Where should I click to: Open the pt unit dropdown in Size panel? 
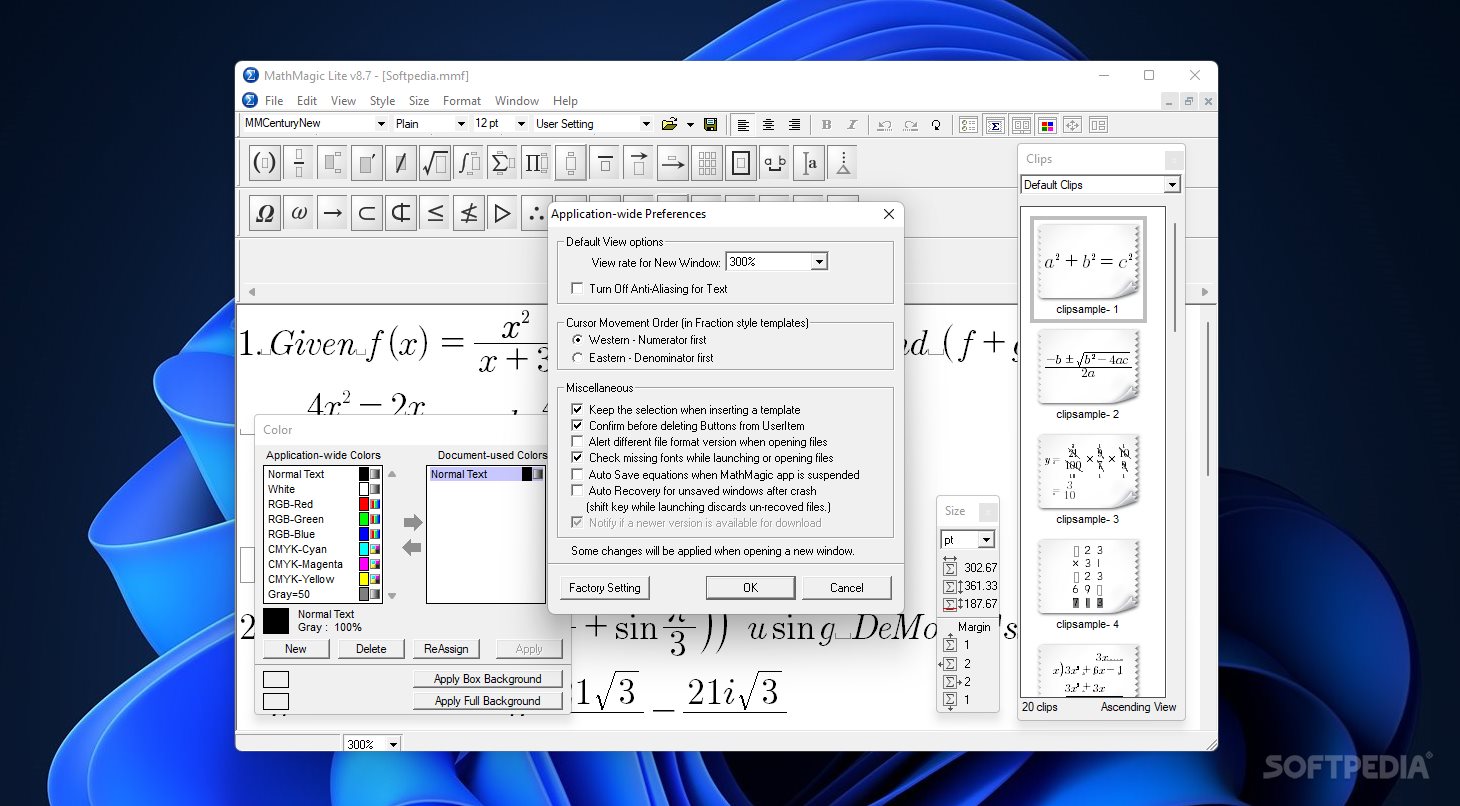(x=986, y=540)
